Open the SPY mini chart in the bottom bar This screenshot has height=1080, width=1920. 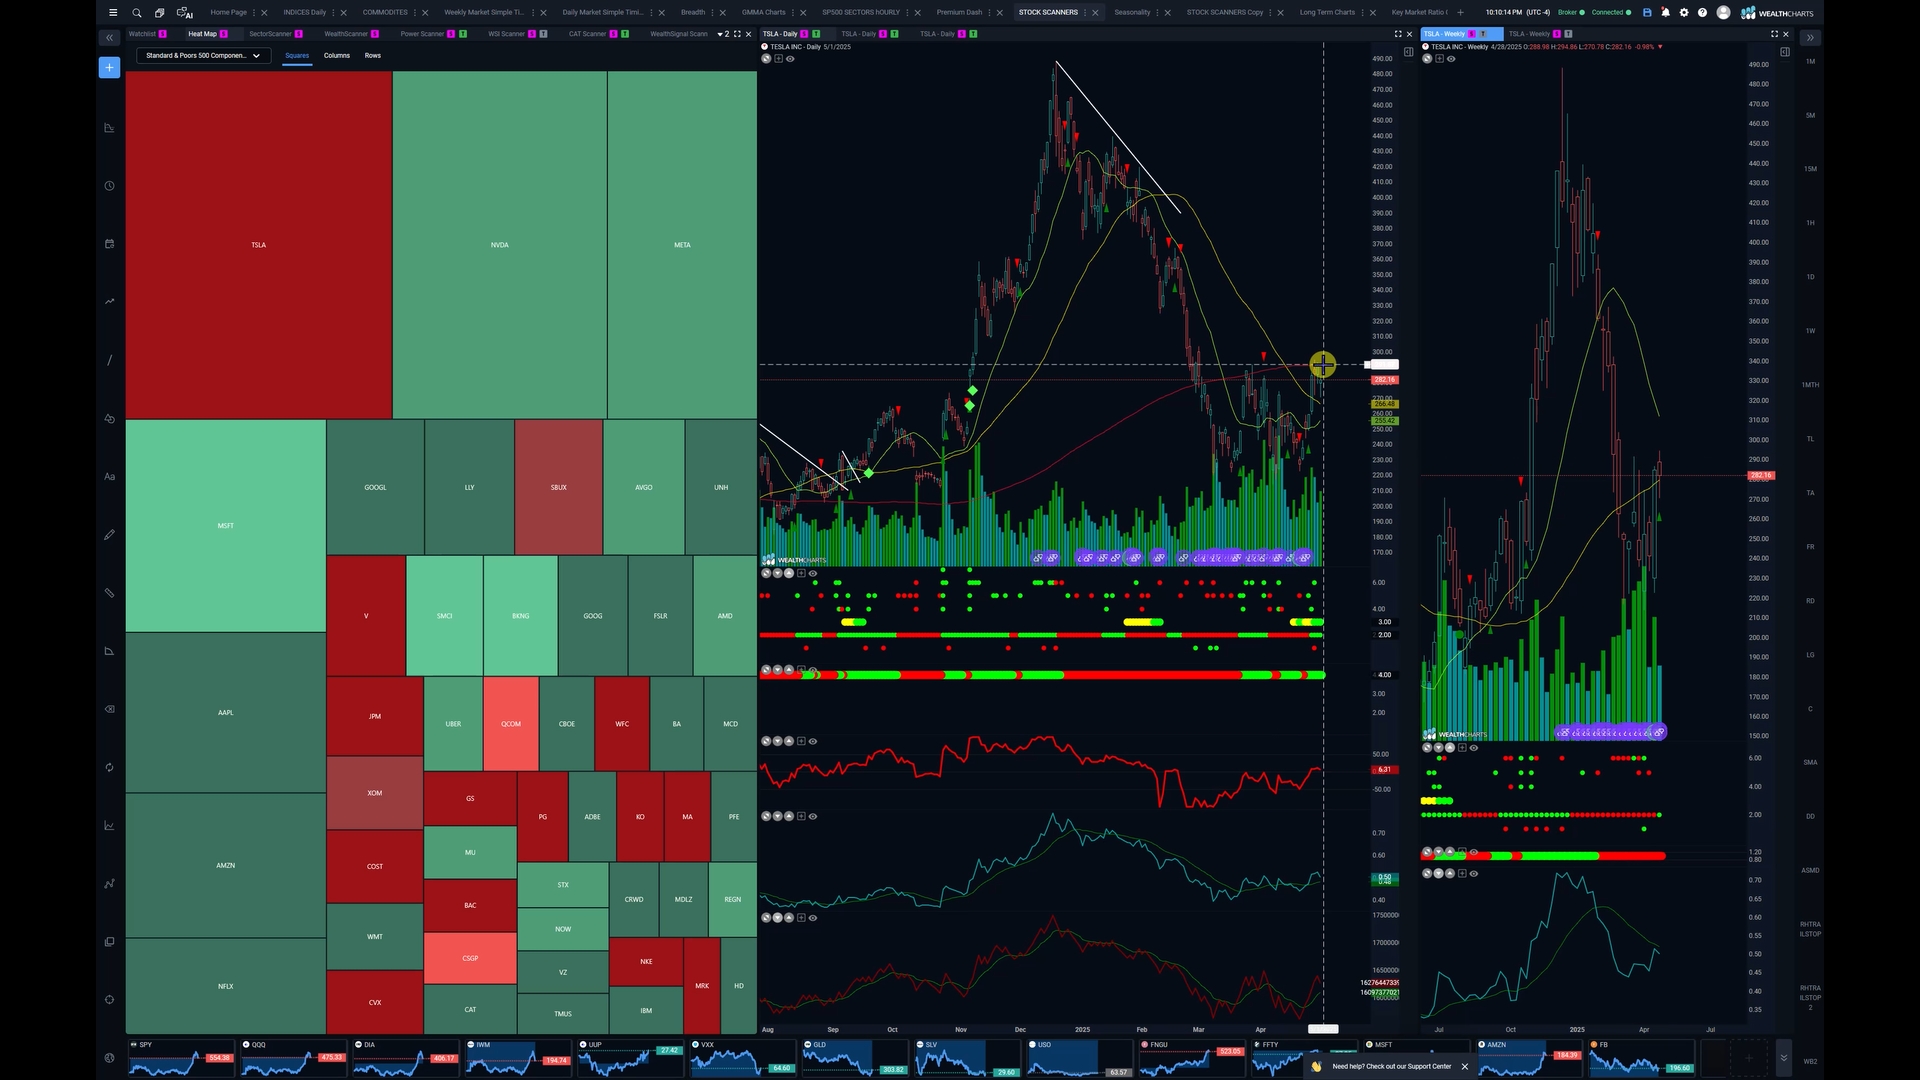click(x=181, y=1057)
